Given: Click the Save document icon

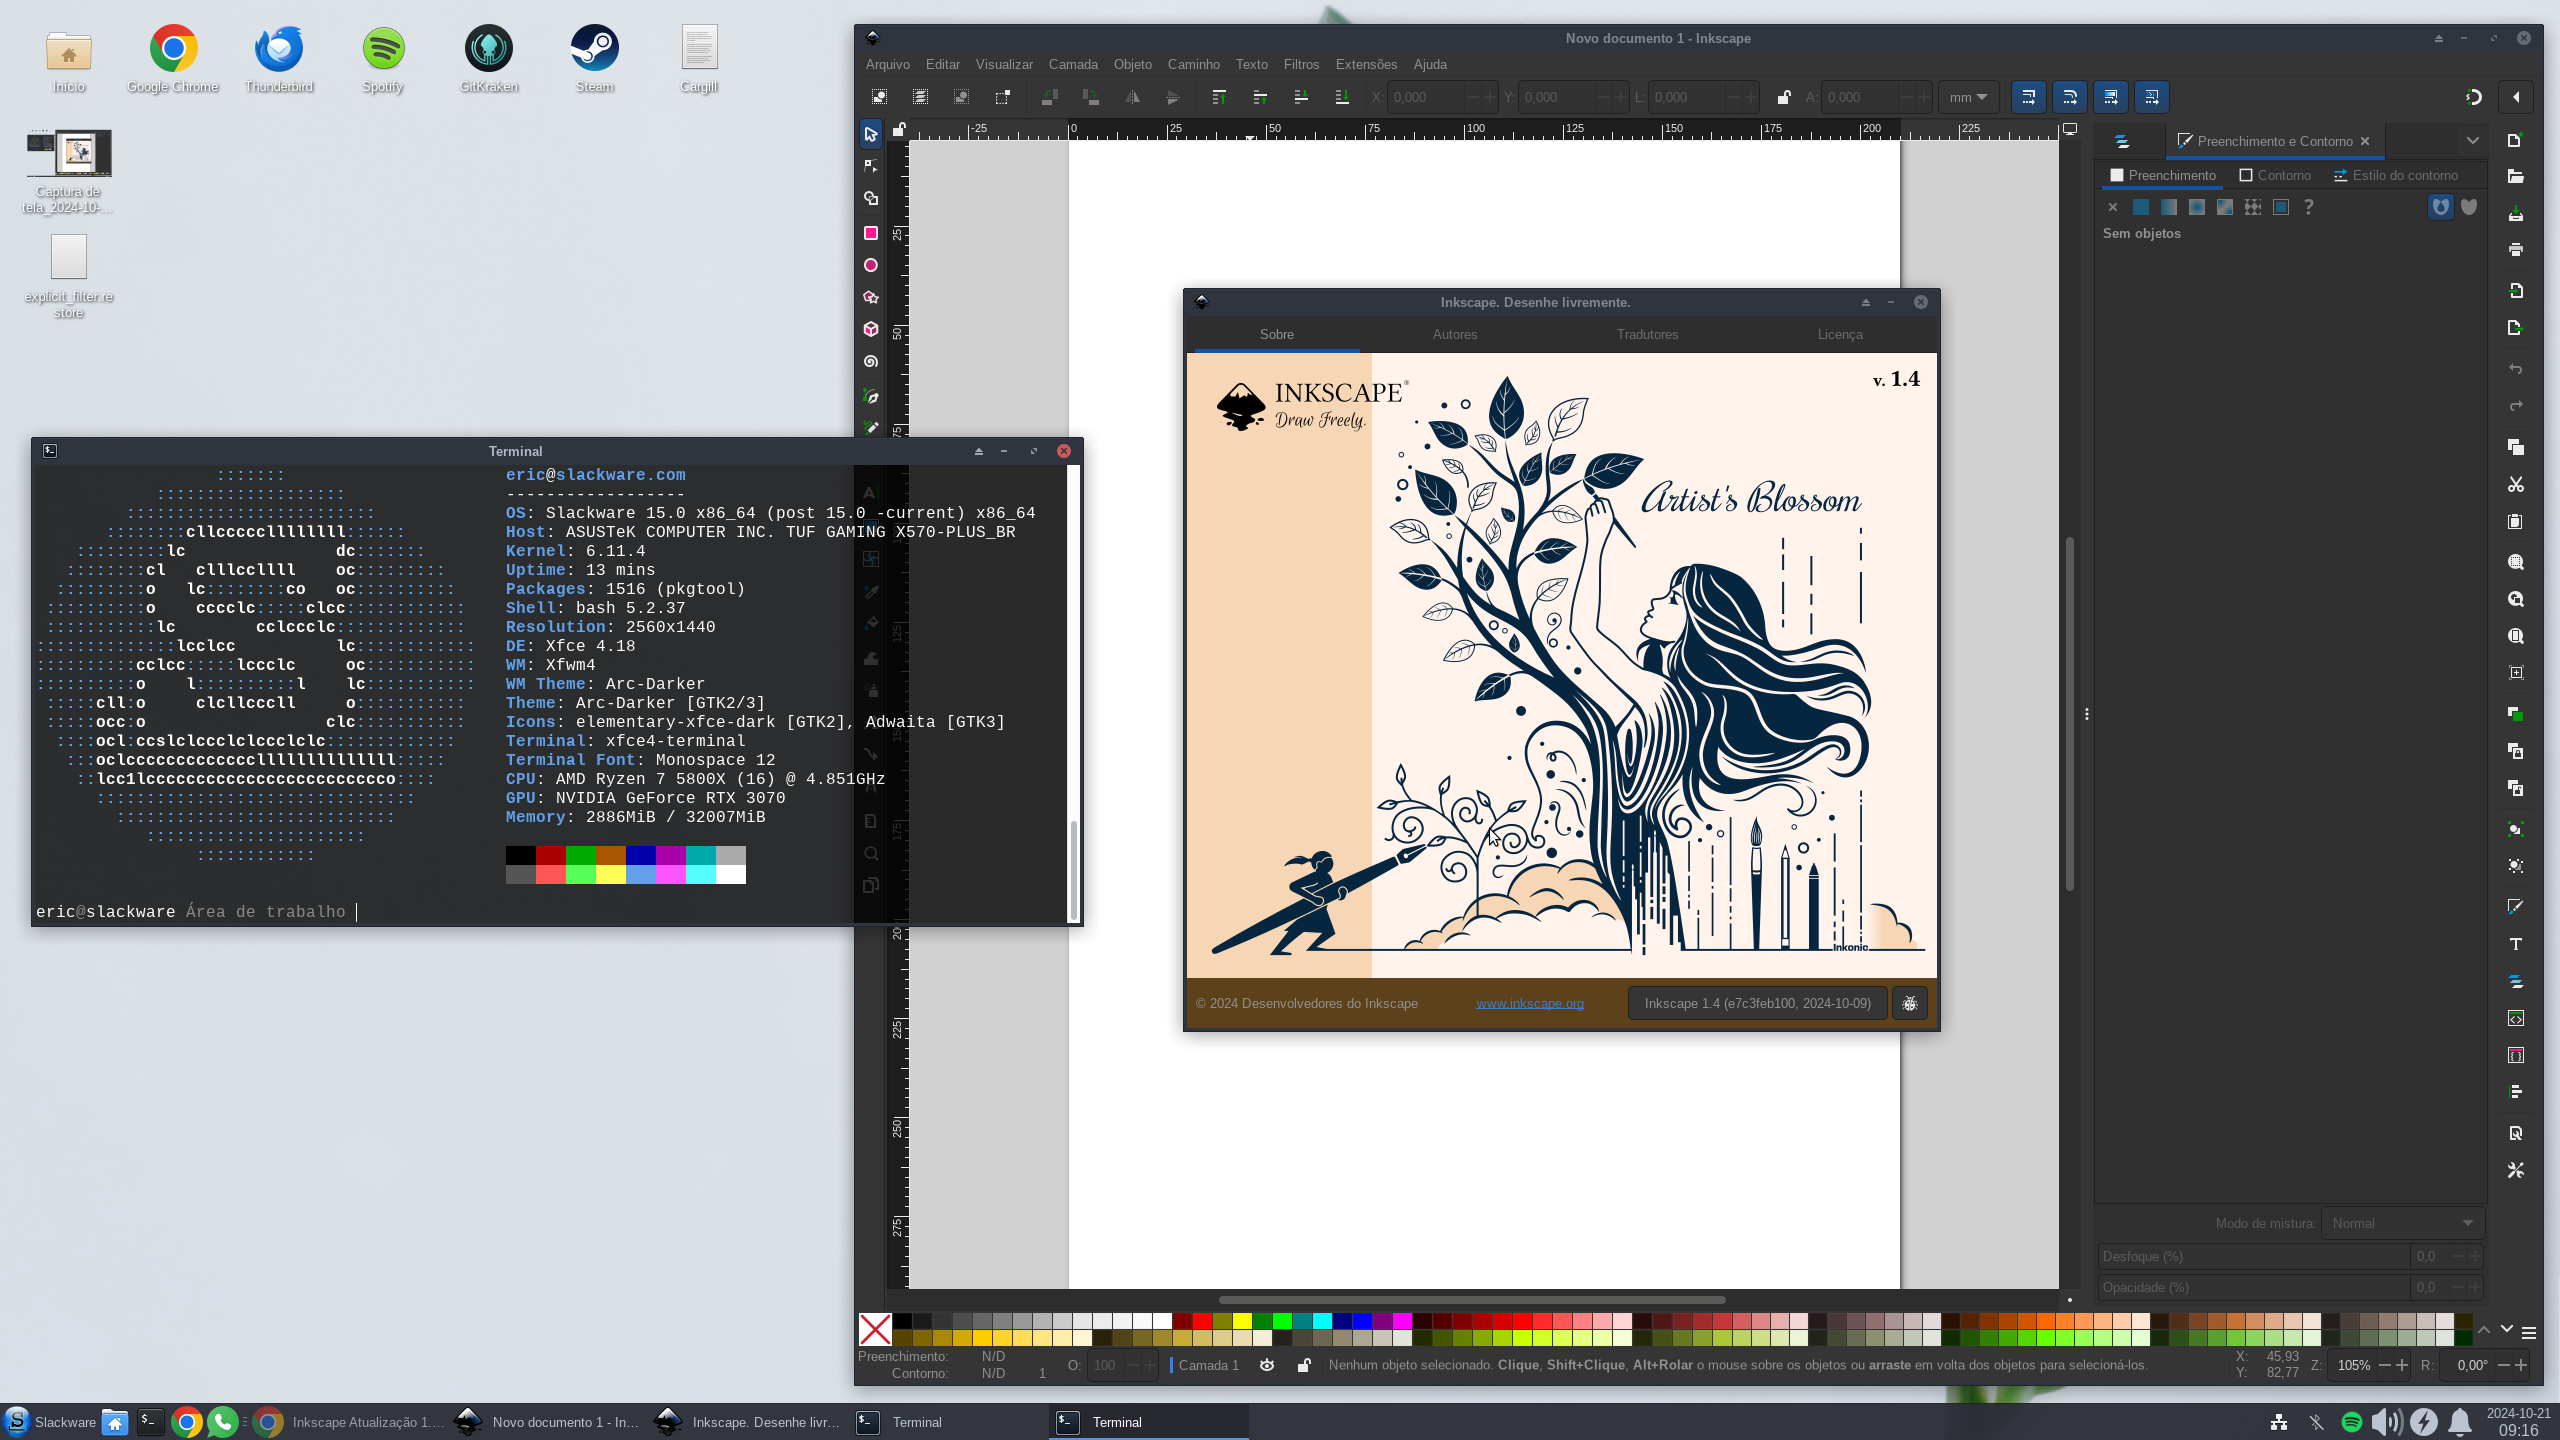Looking at the screenshot, I should [2516, 214].
